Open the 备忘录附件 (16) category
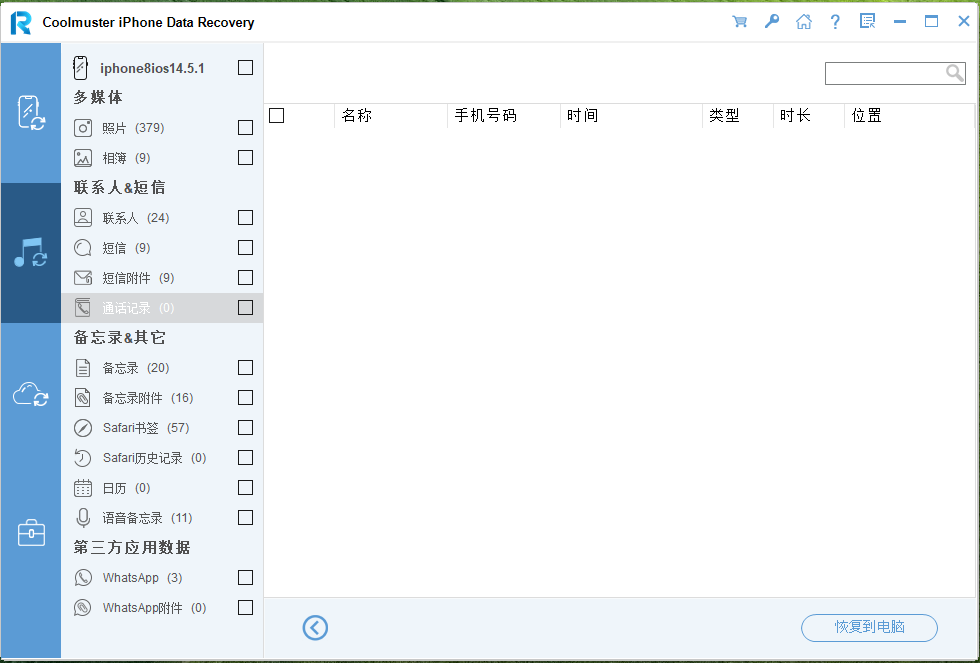Screen dimensions: 980x663 pyautogui.click(x=162, y=397)
